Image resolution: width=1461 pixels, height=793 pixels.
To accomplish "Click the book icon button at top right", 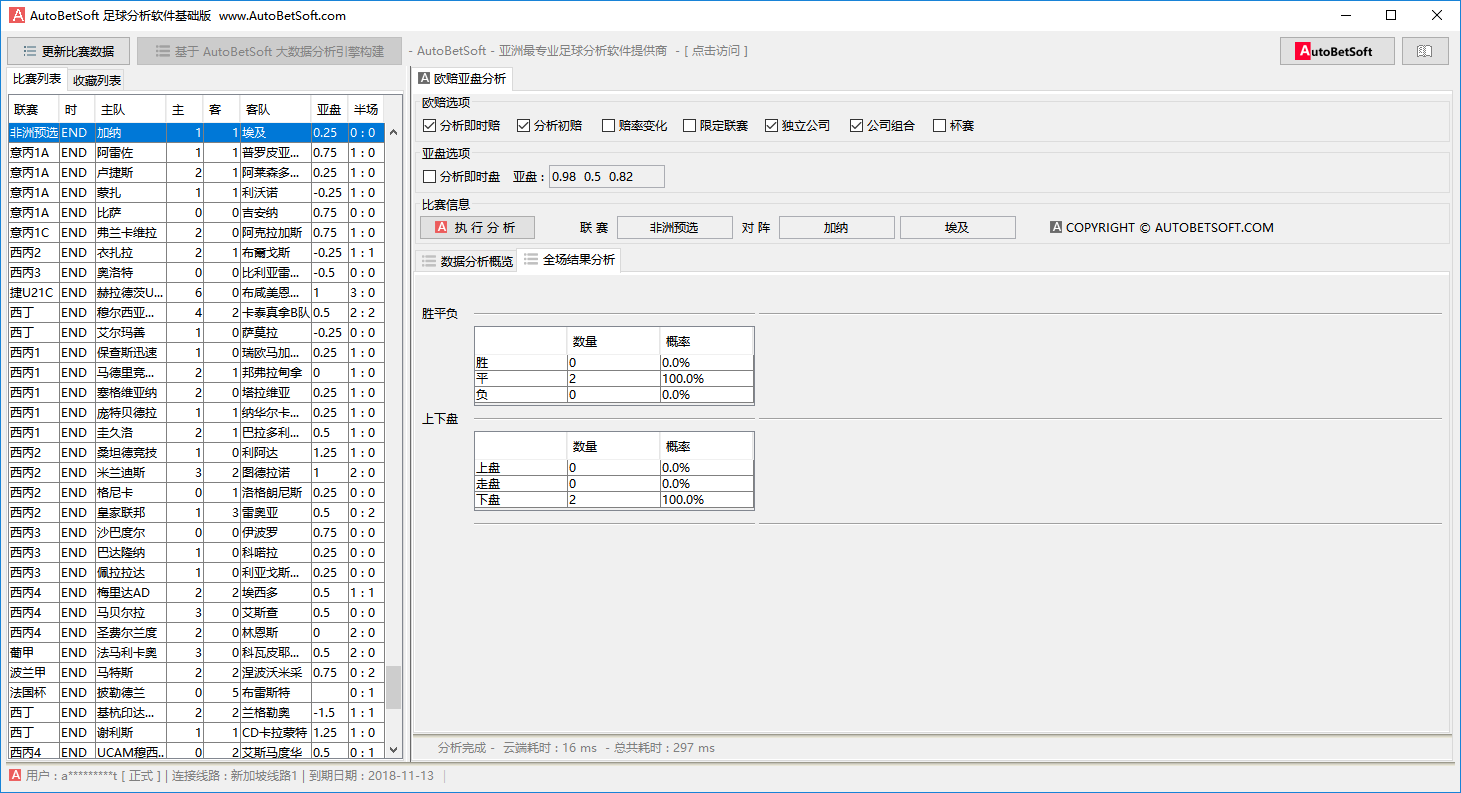I will [x=1425, y=51].
